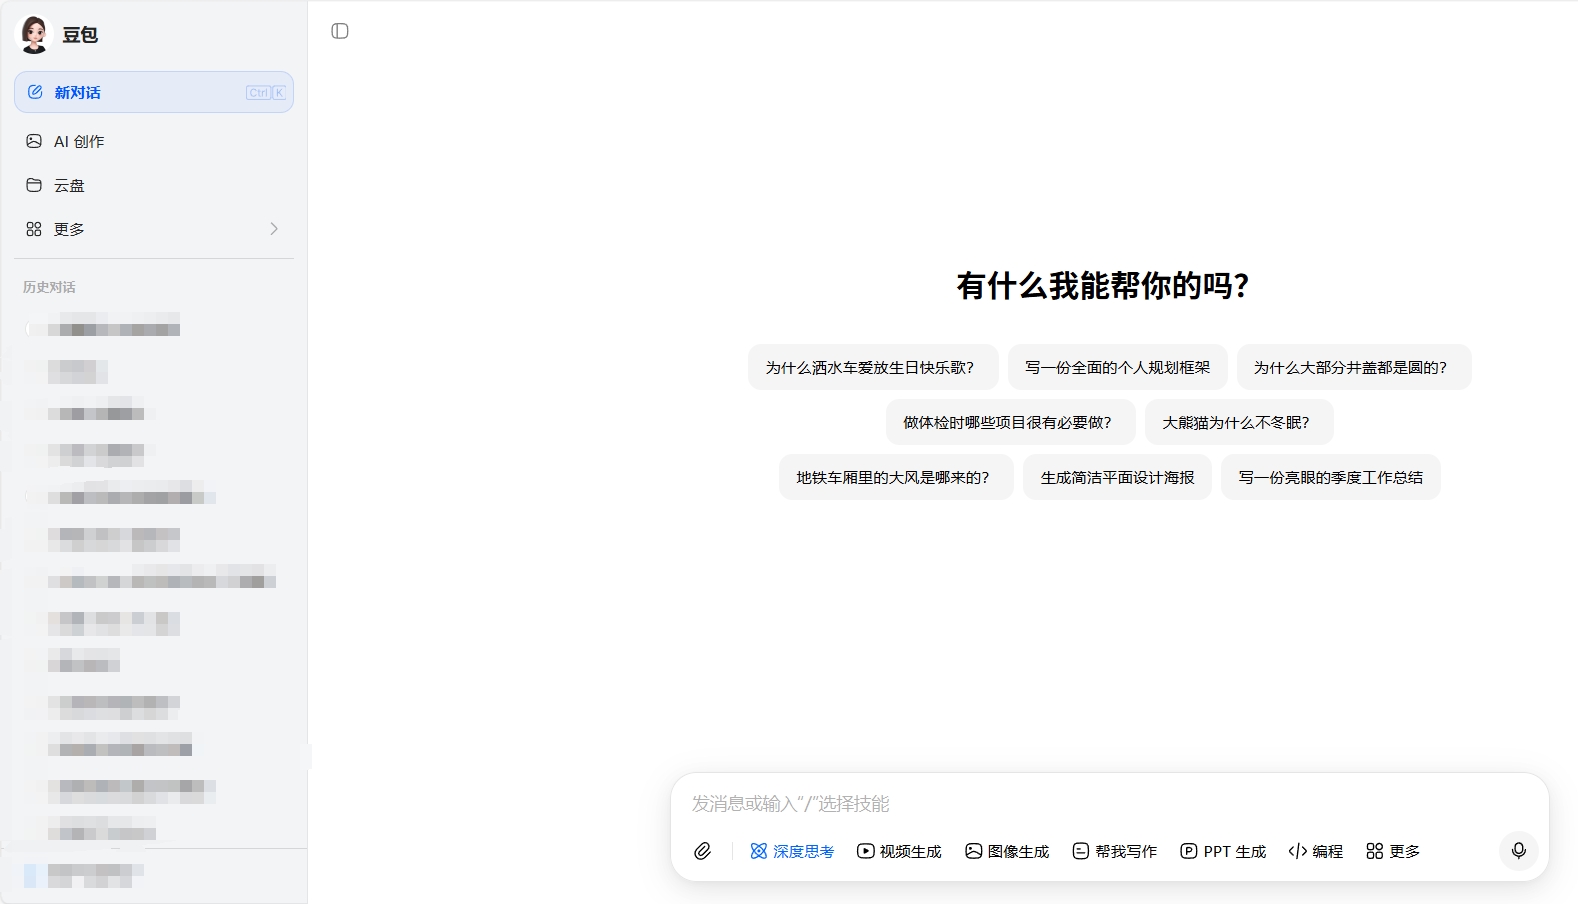1578x904 pixels.
Task: Choose suggestion 做体检时哪些项目很有必要做?
Action: [x=1011, y=422]
